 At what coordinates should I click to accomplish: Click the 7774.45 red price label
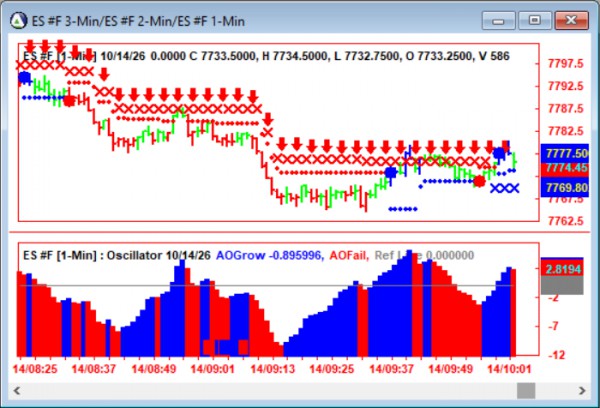(565, 168)
